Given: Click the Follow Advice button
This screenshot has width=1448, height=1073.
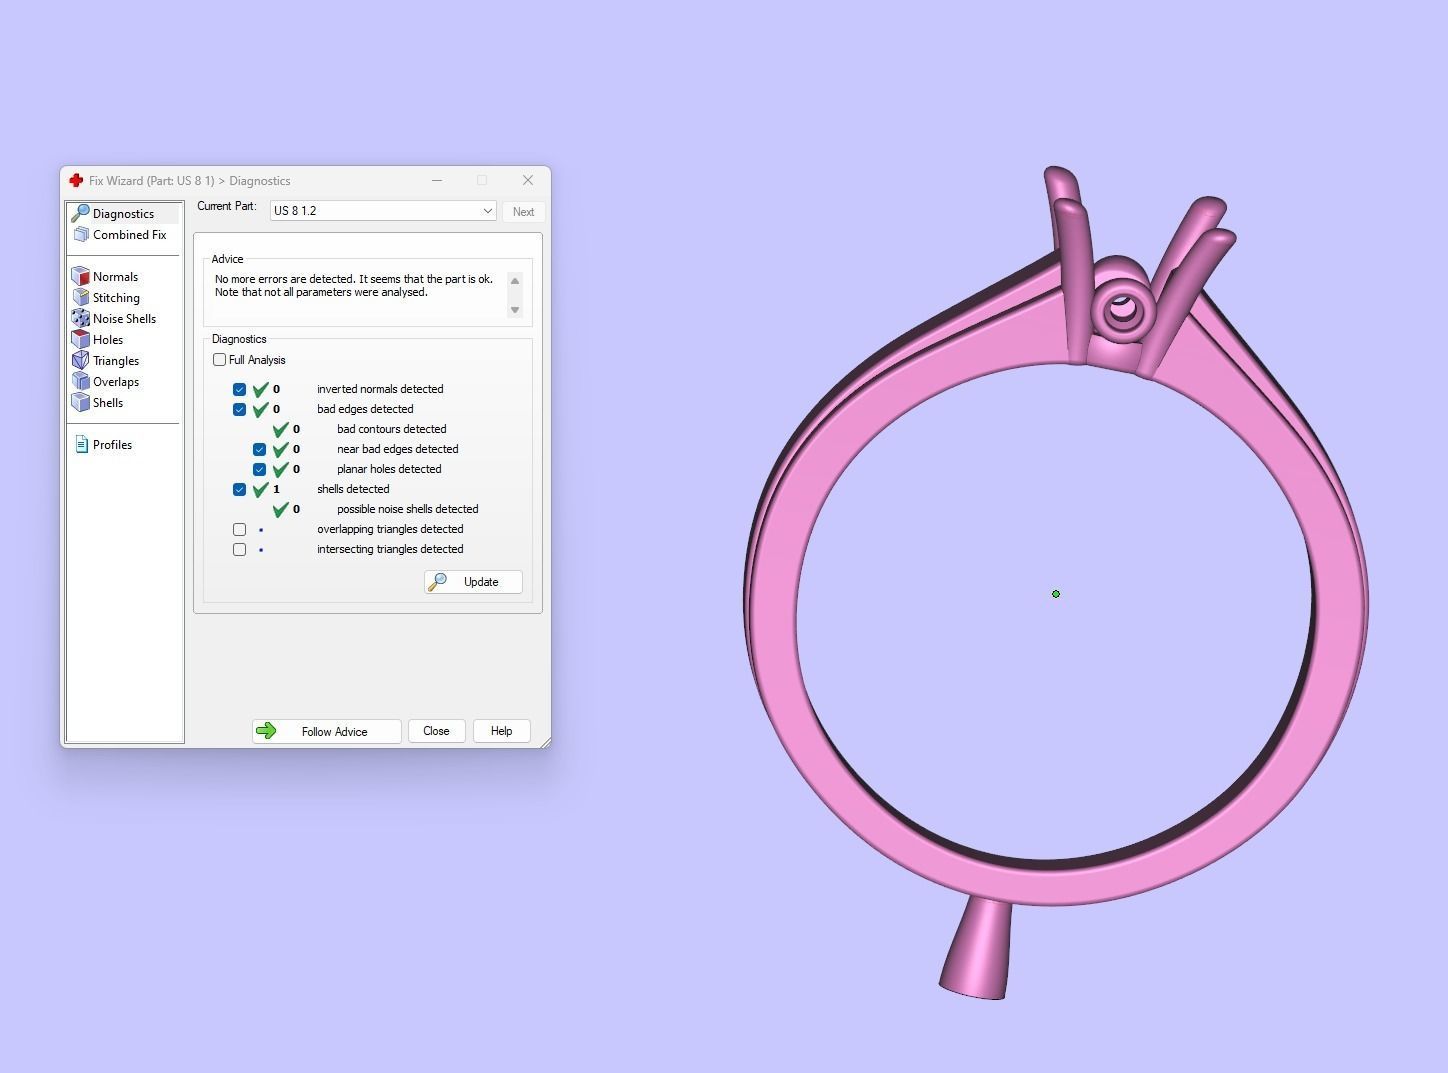Looking at the screenshot, I should [x=327, y=731].
